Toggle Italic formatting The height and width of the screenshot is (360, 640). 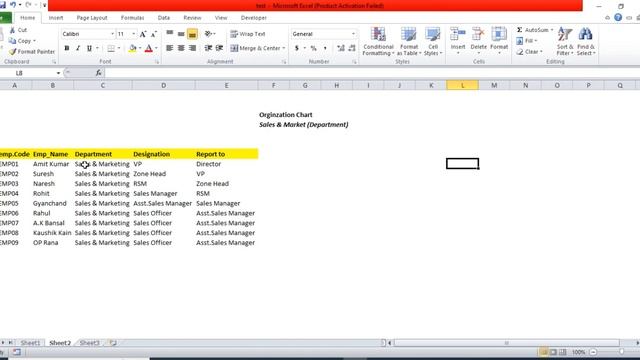click(78, 48)
